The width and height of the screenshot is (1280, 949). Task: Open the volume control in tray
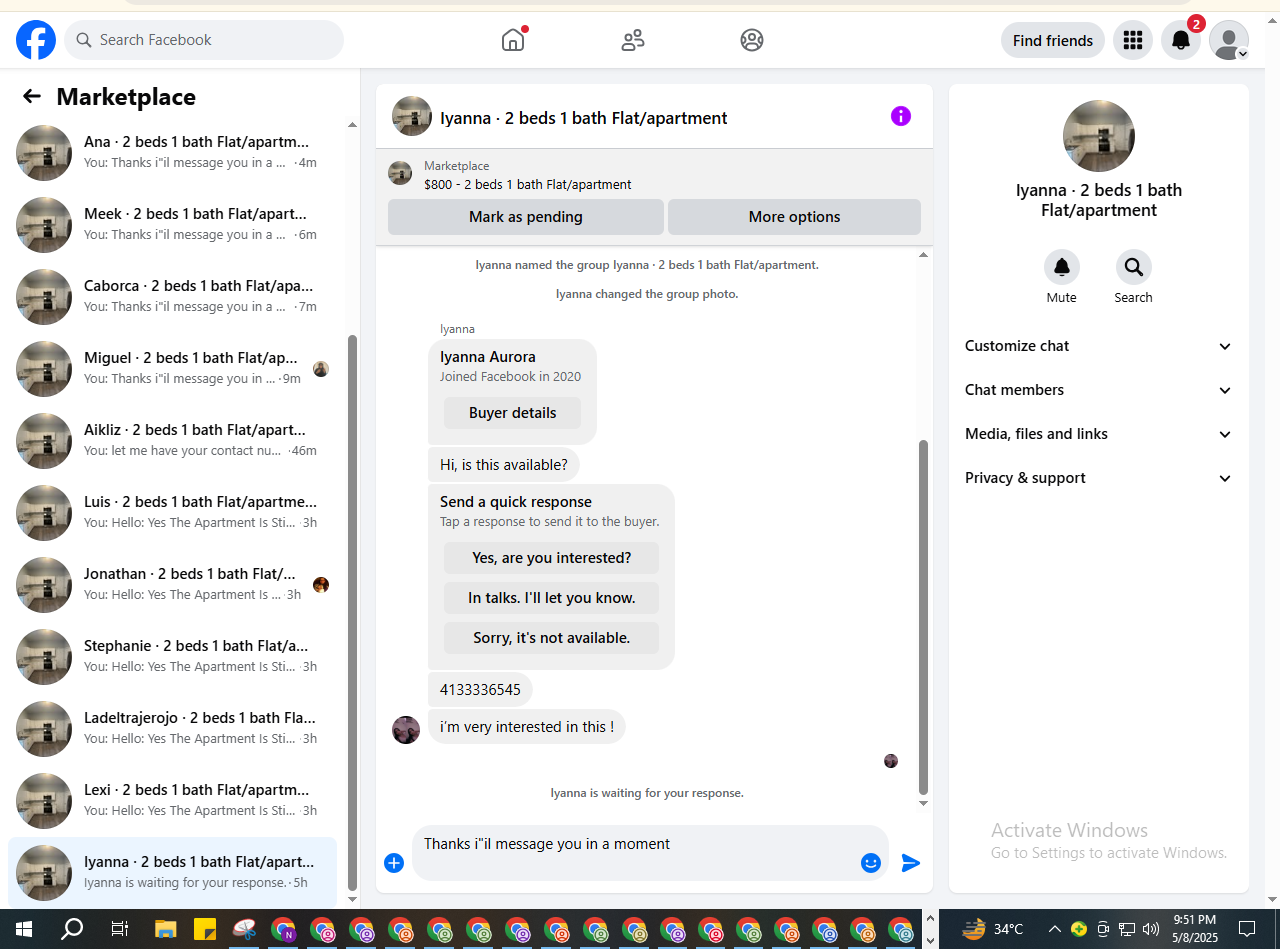tap(1151, 929)
